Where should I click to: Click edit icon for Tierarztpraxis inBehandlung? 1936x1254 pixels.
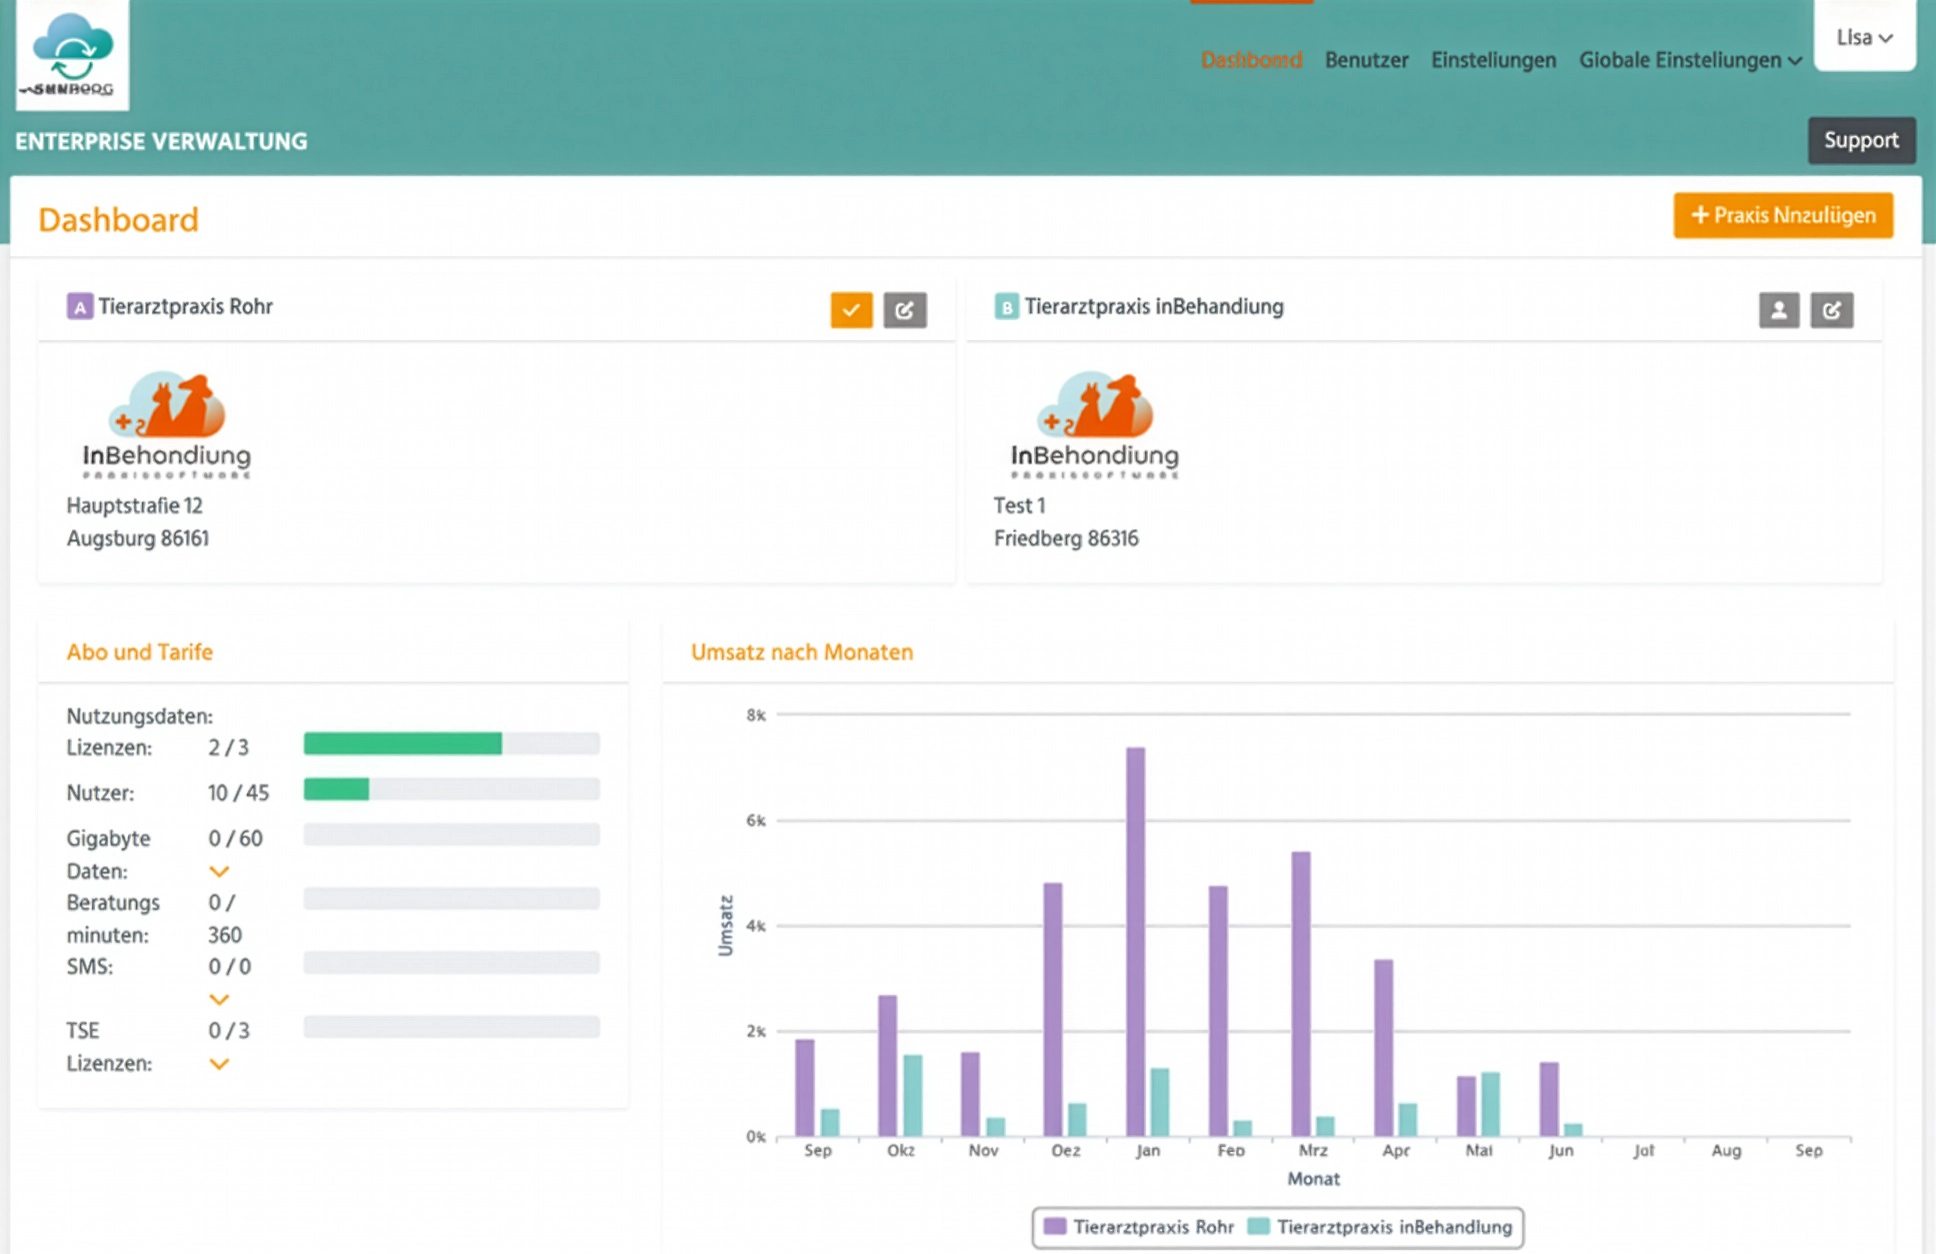coord(1832,310)
